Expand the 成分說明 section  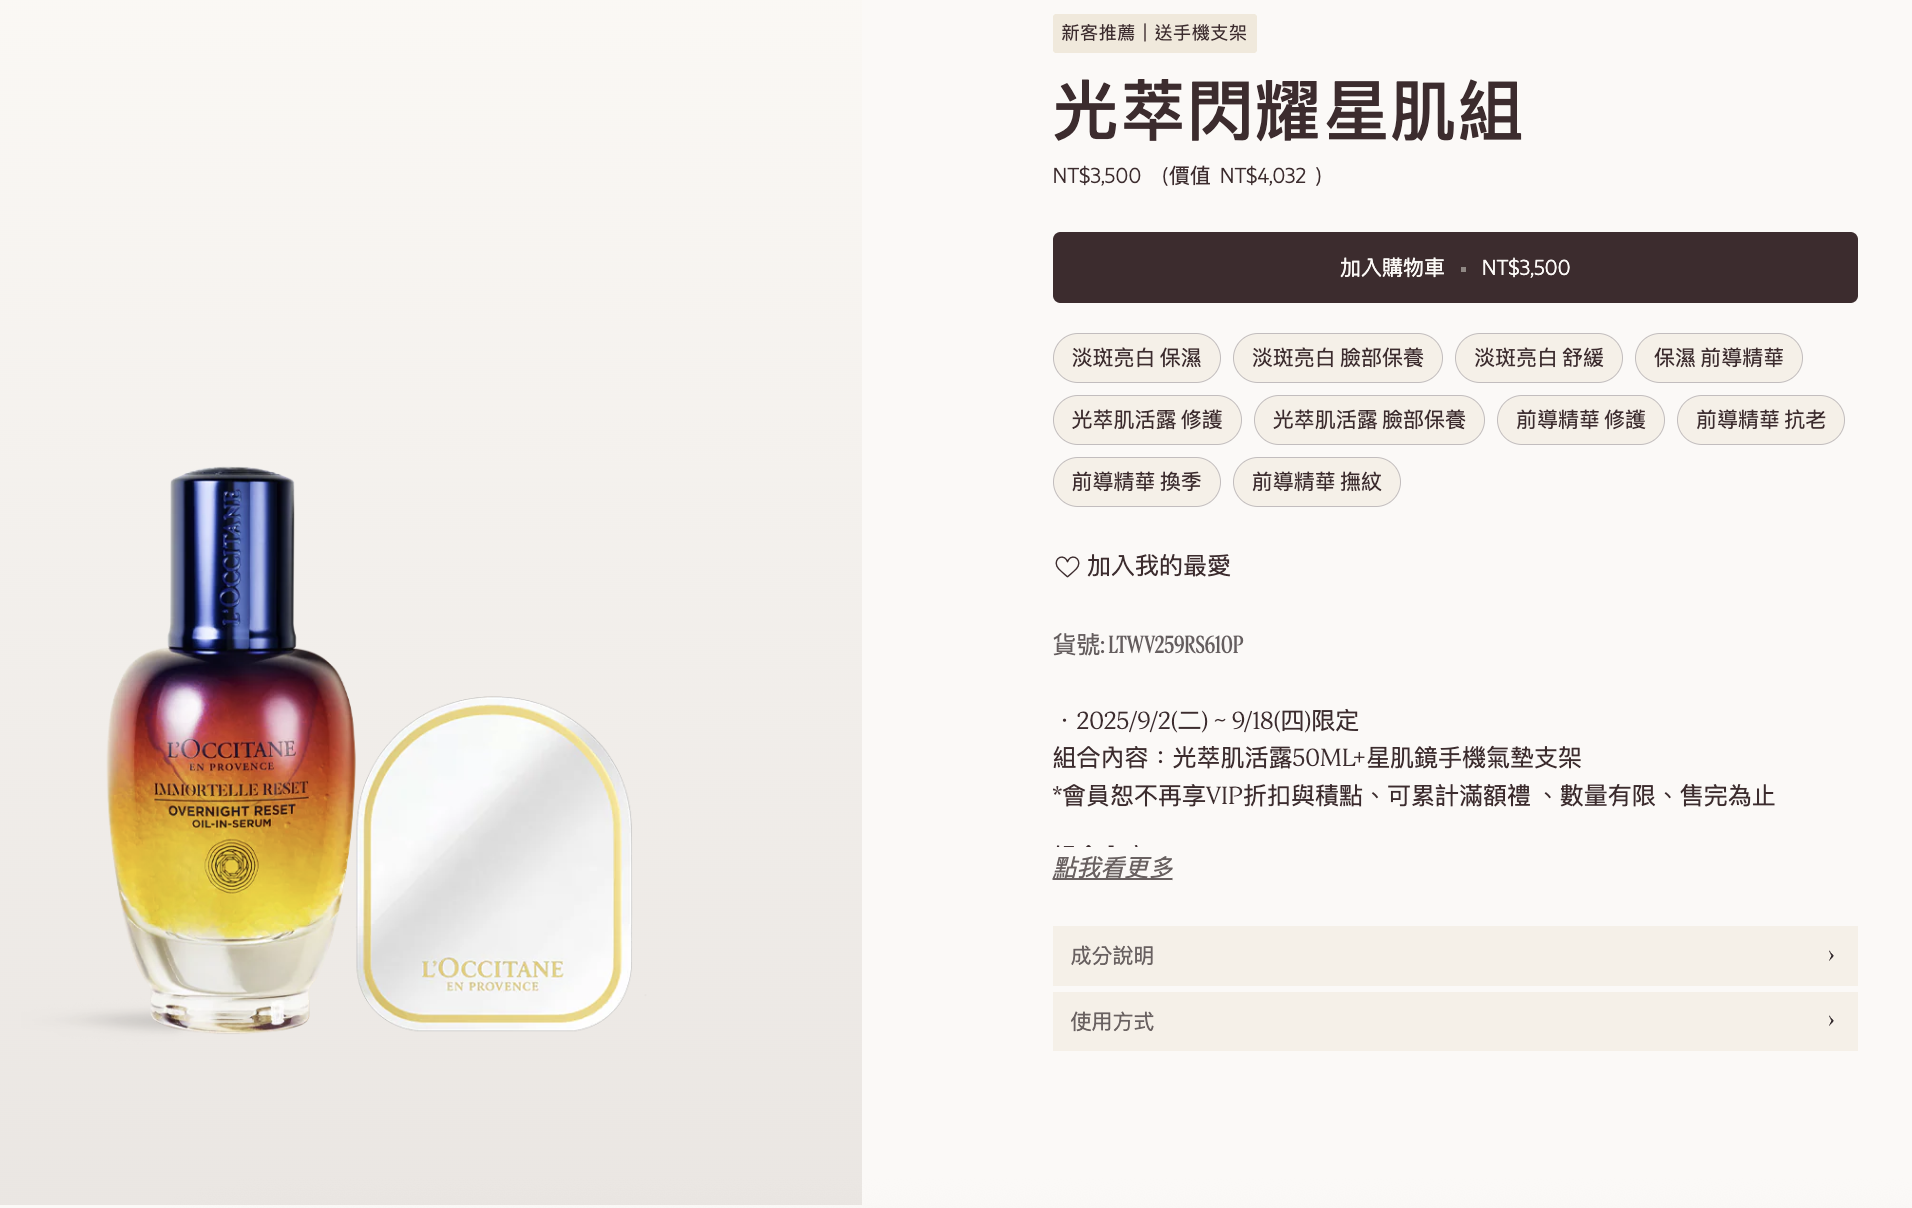coord(1454,956)
